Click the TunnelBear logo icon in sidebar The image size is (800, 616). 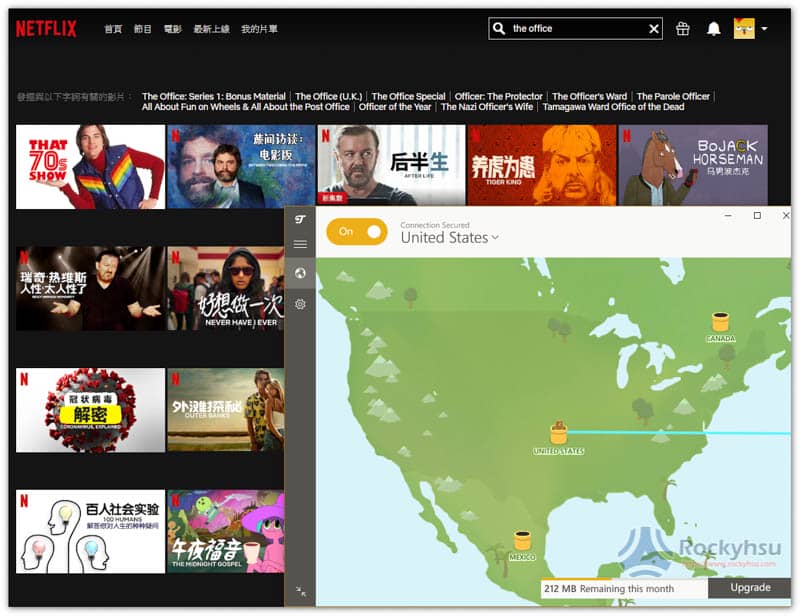300,219
